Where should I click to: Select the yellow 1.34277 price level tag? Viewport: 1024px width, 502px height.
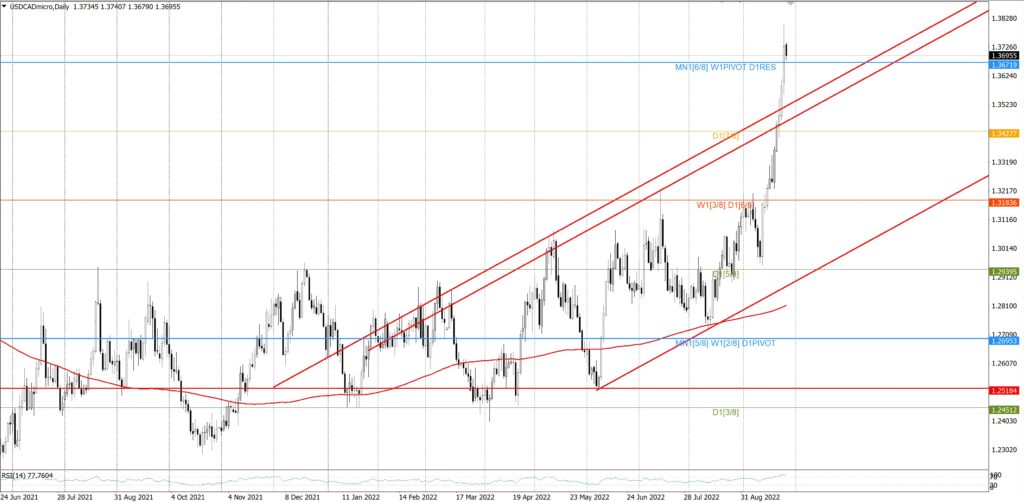coord(1003,133)
